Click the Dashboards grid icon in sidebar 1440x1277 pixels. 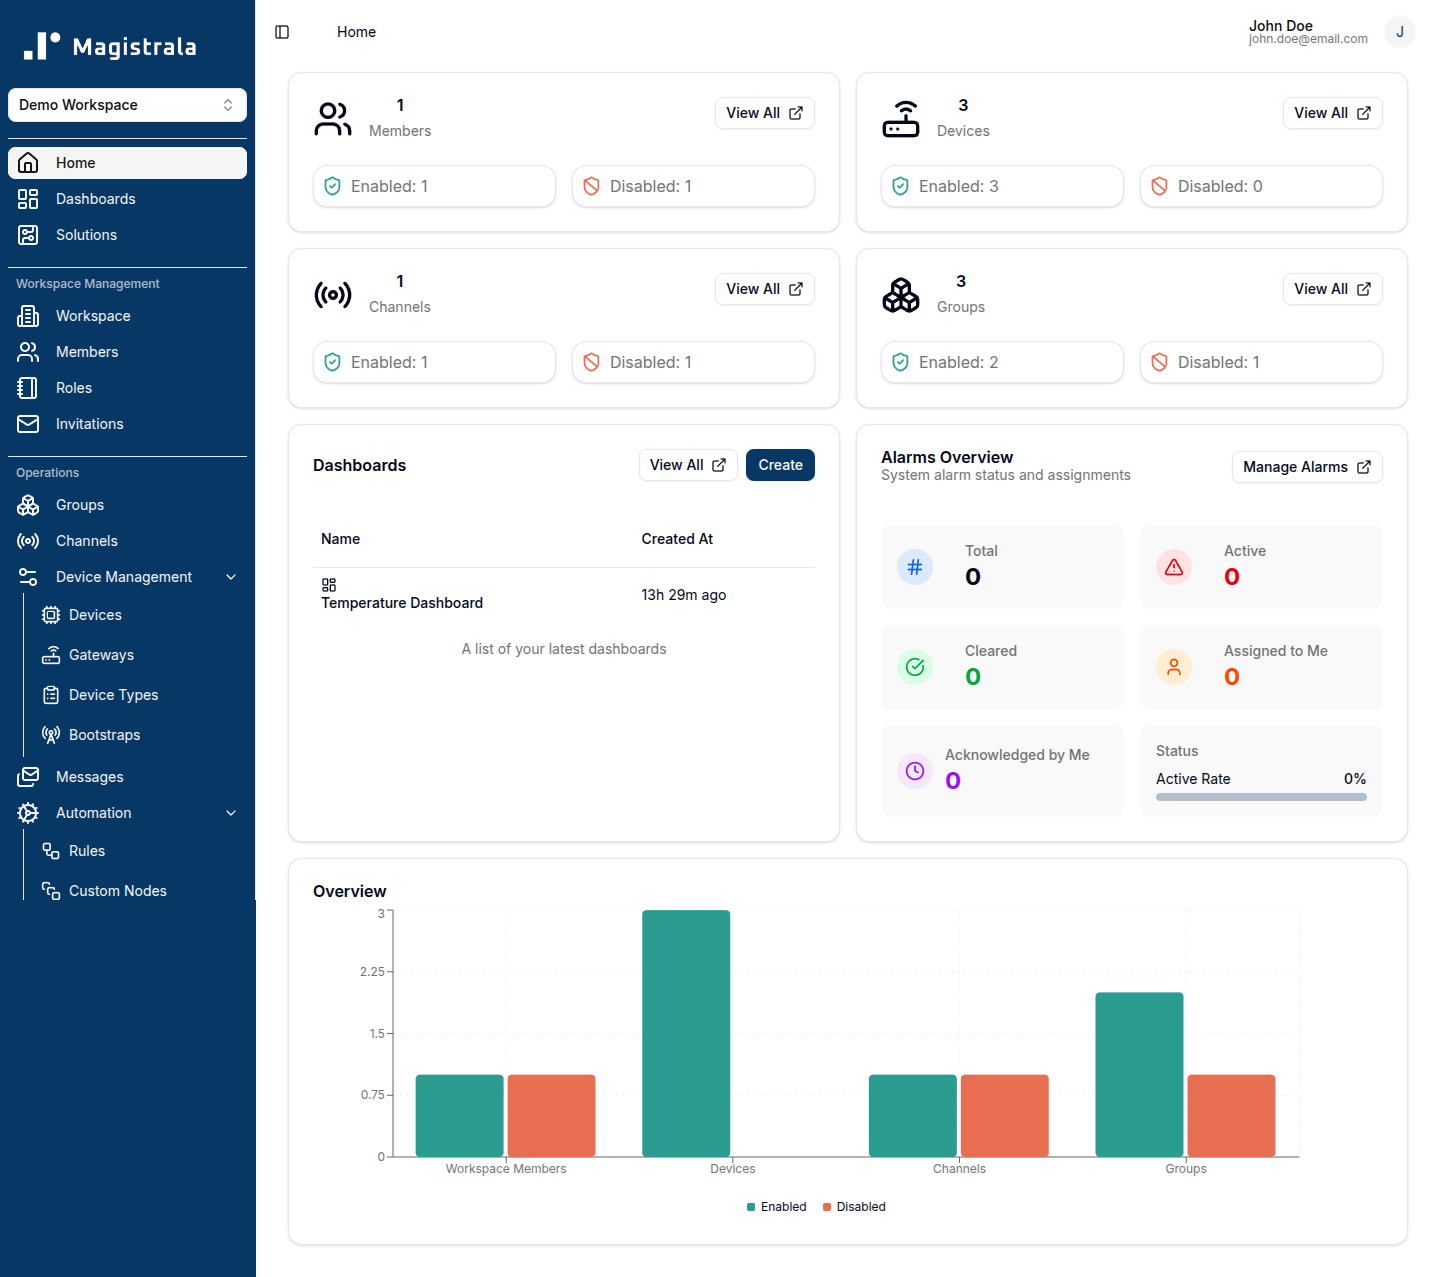pos(28,199)
